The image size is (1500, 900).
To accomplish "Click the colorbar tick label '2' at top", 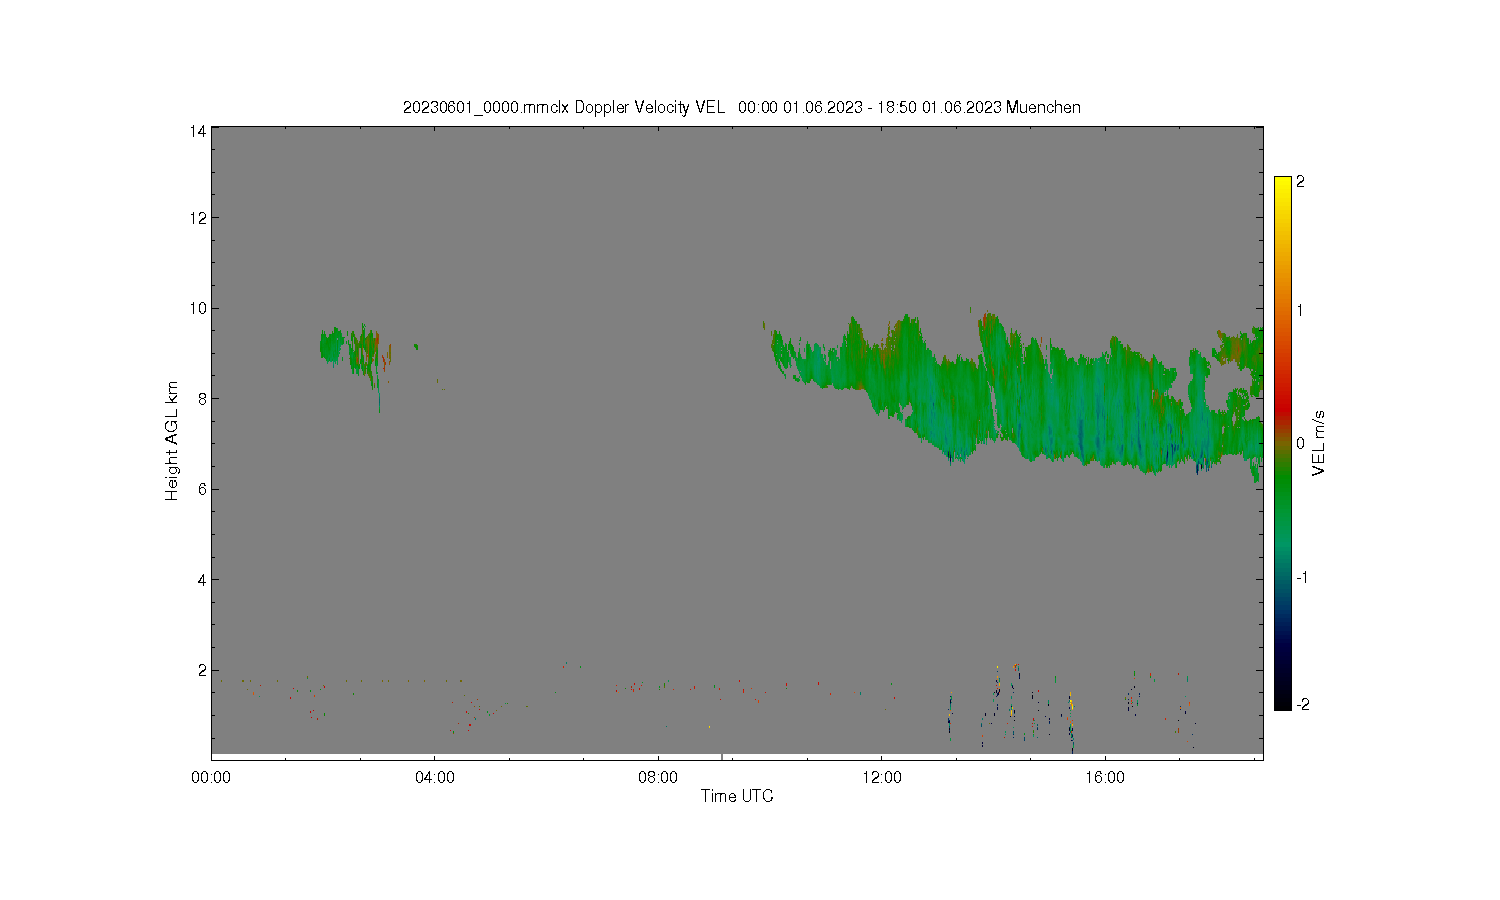I will pos(1300,182).
